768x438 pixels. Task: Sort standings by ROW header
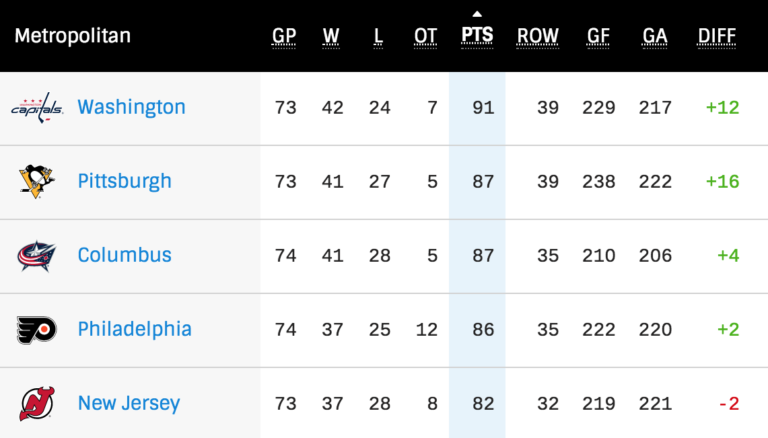point(537,36)
